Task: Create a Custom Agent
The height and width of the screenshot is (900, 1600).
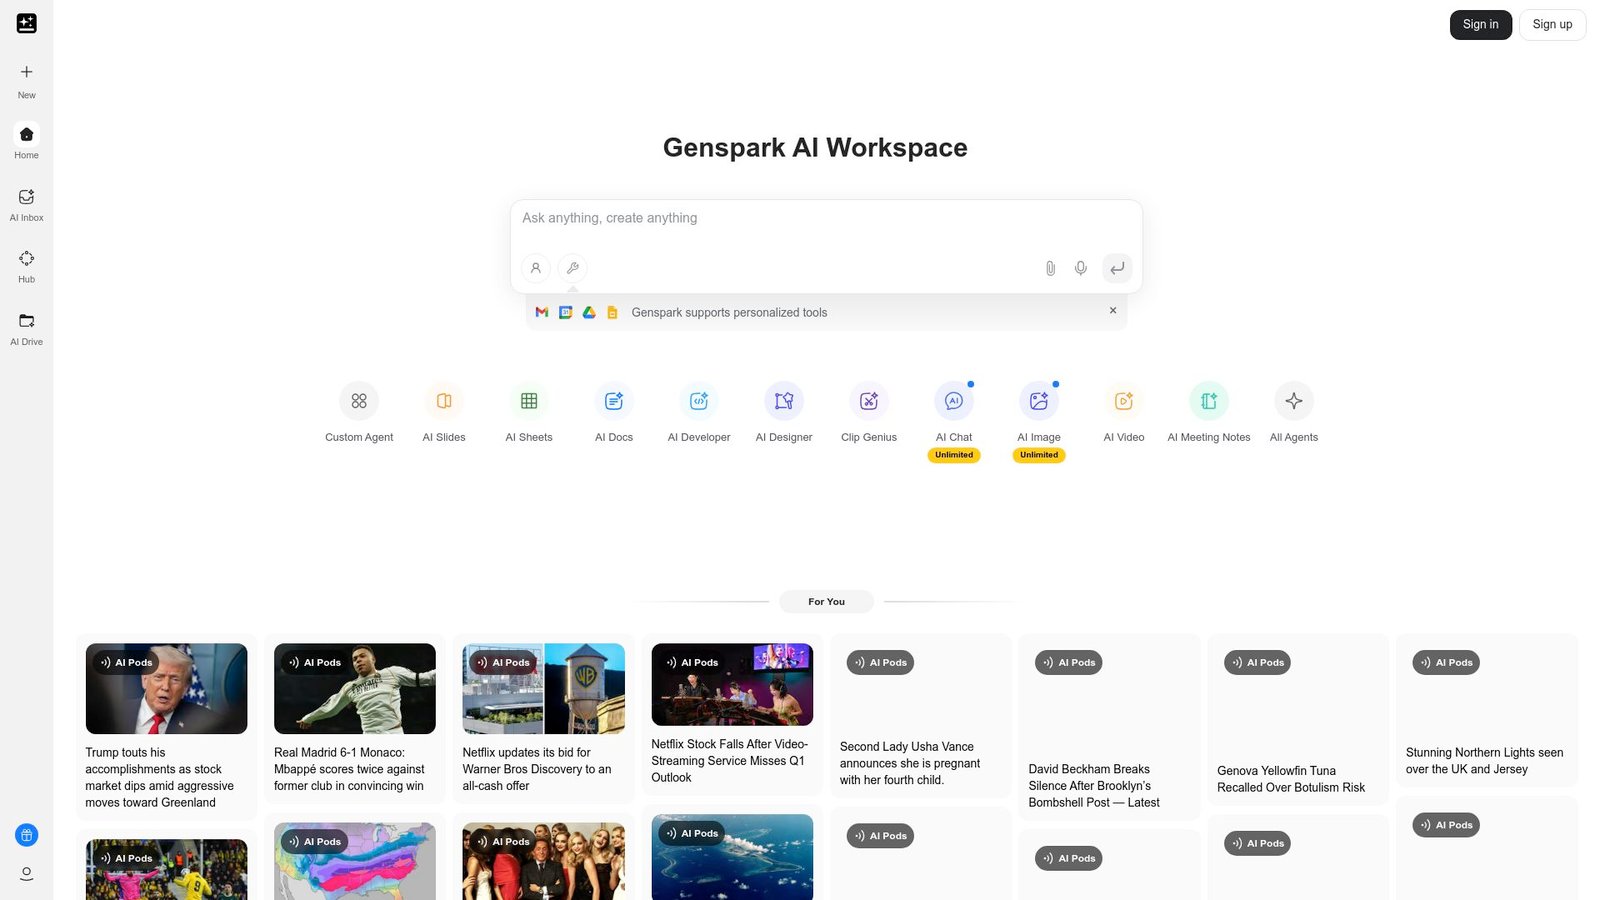Action: tap(358, 410)
